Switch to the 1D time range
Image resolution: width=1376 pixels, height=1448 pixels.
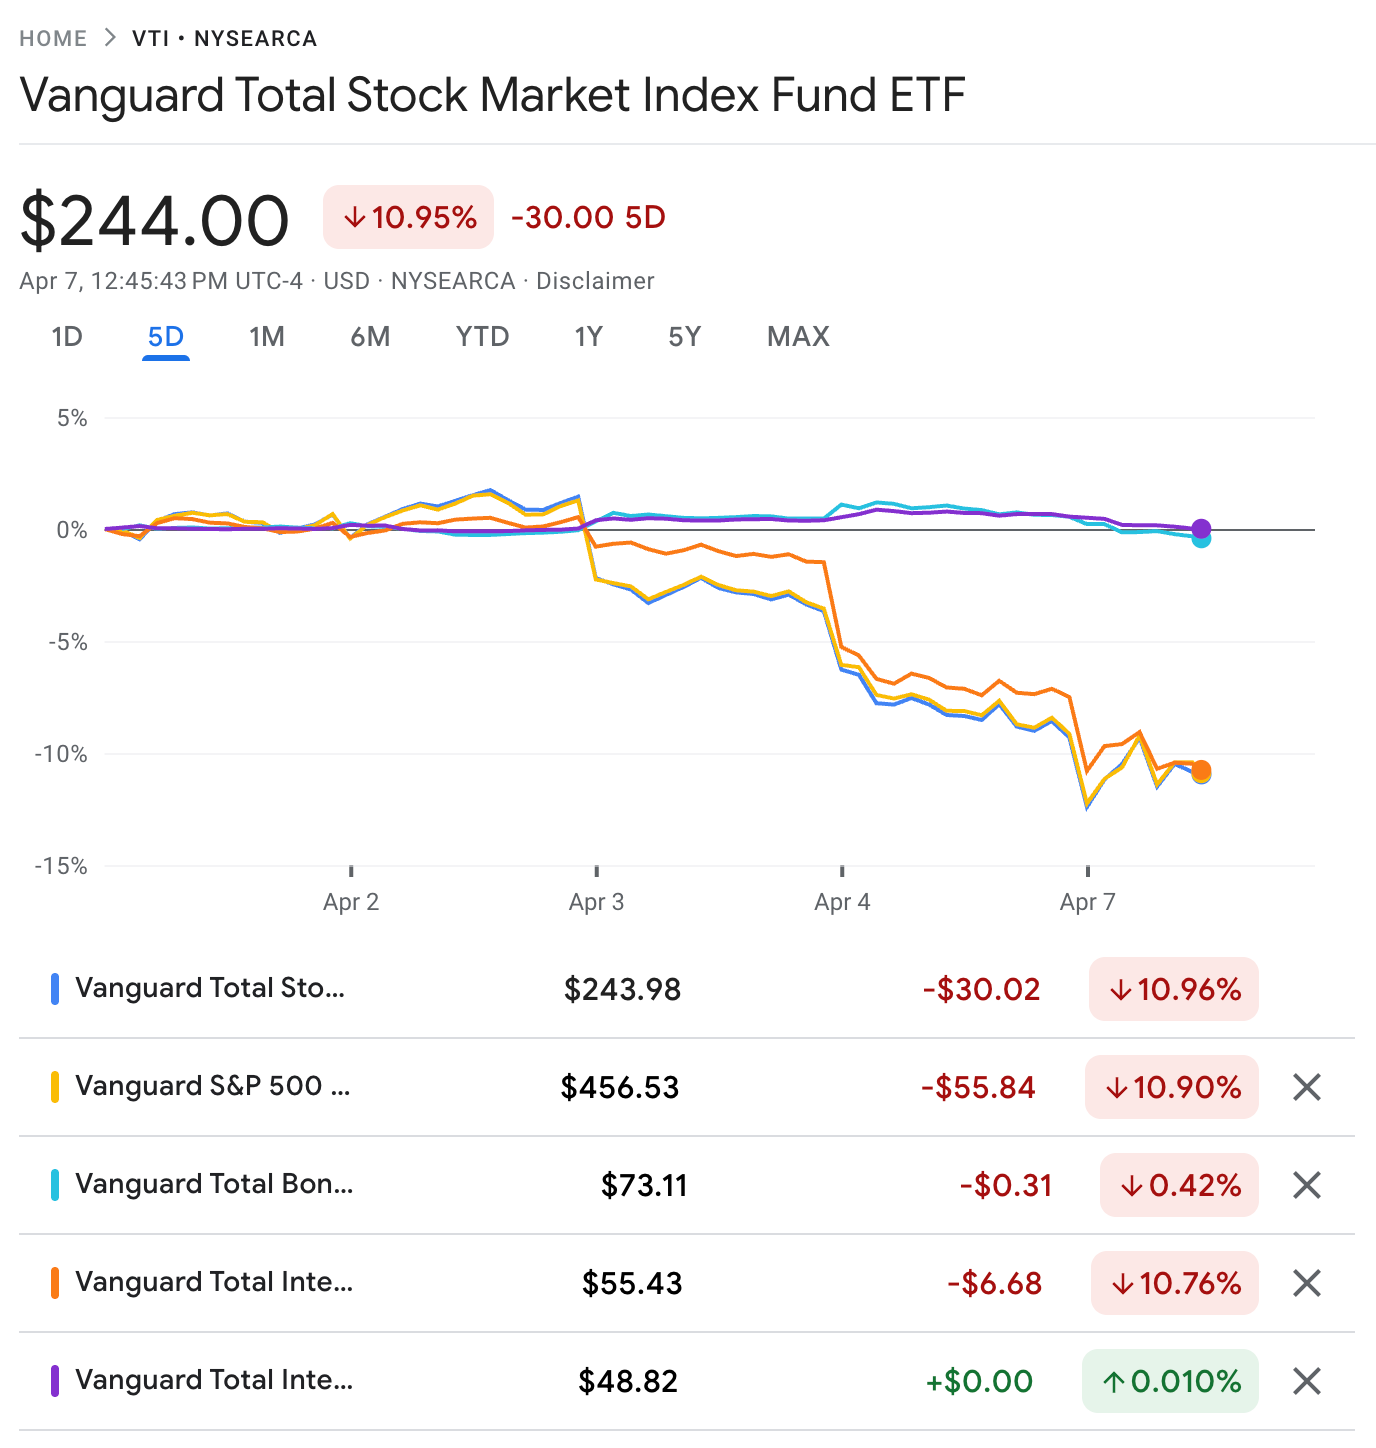tap(67, 337)
